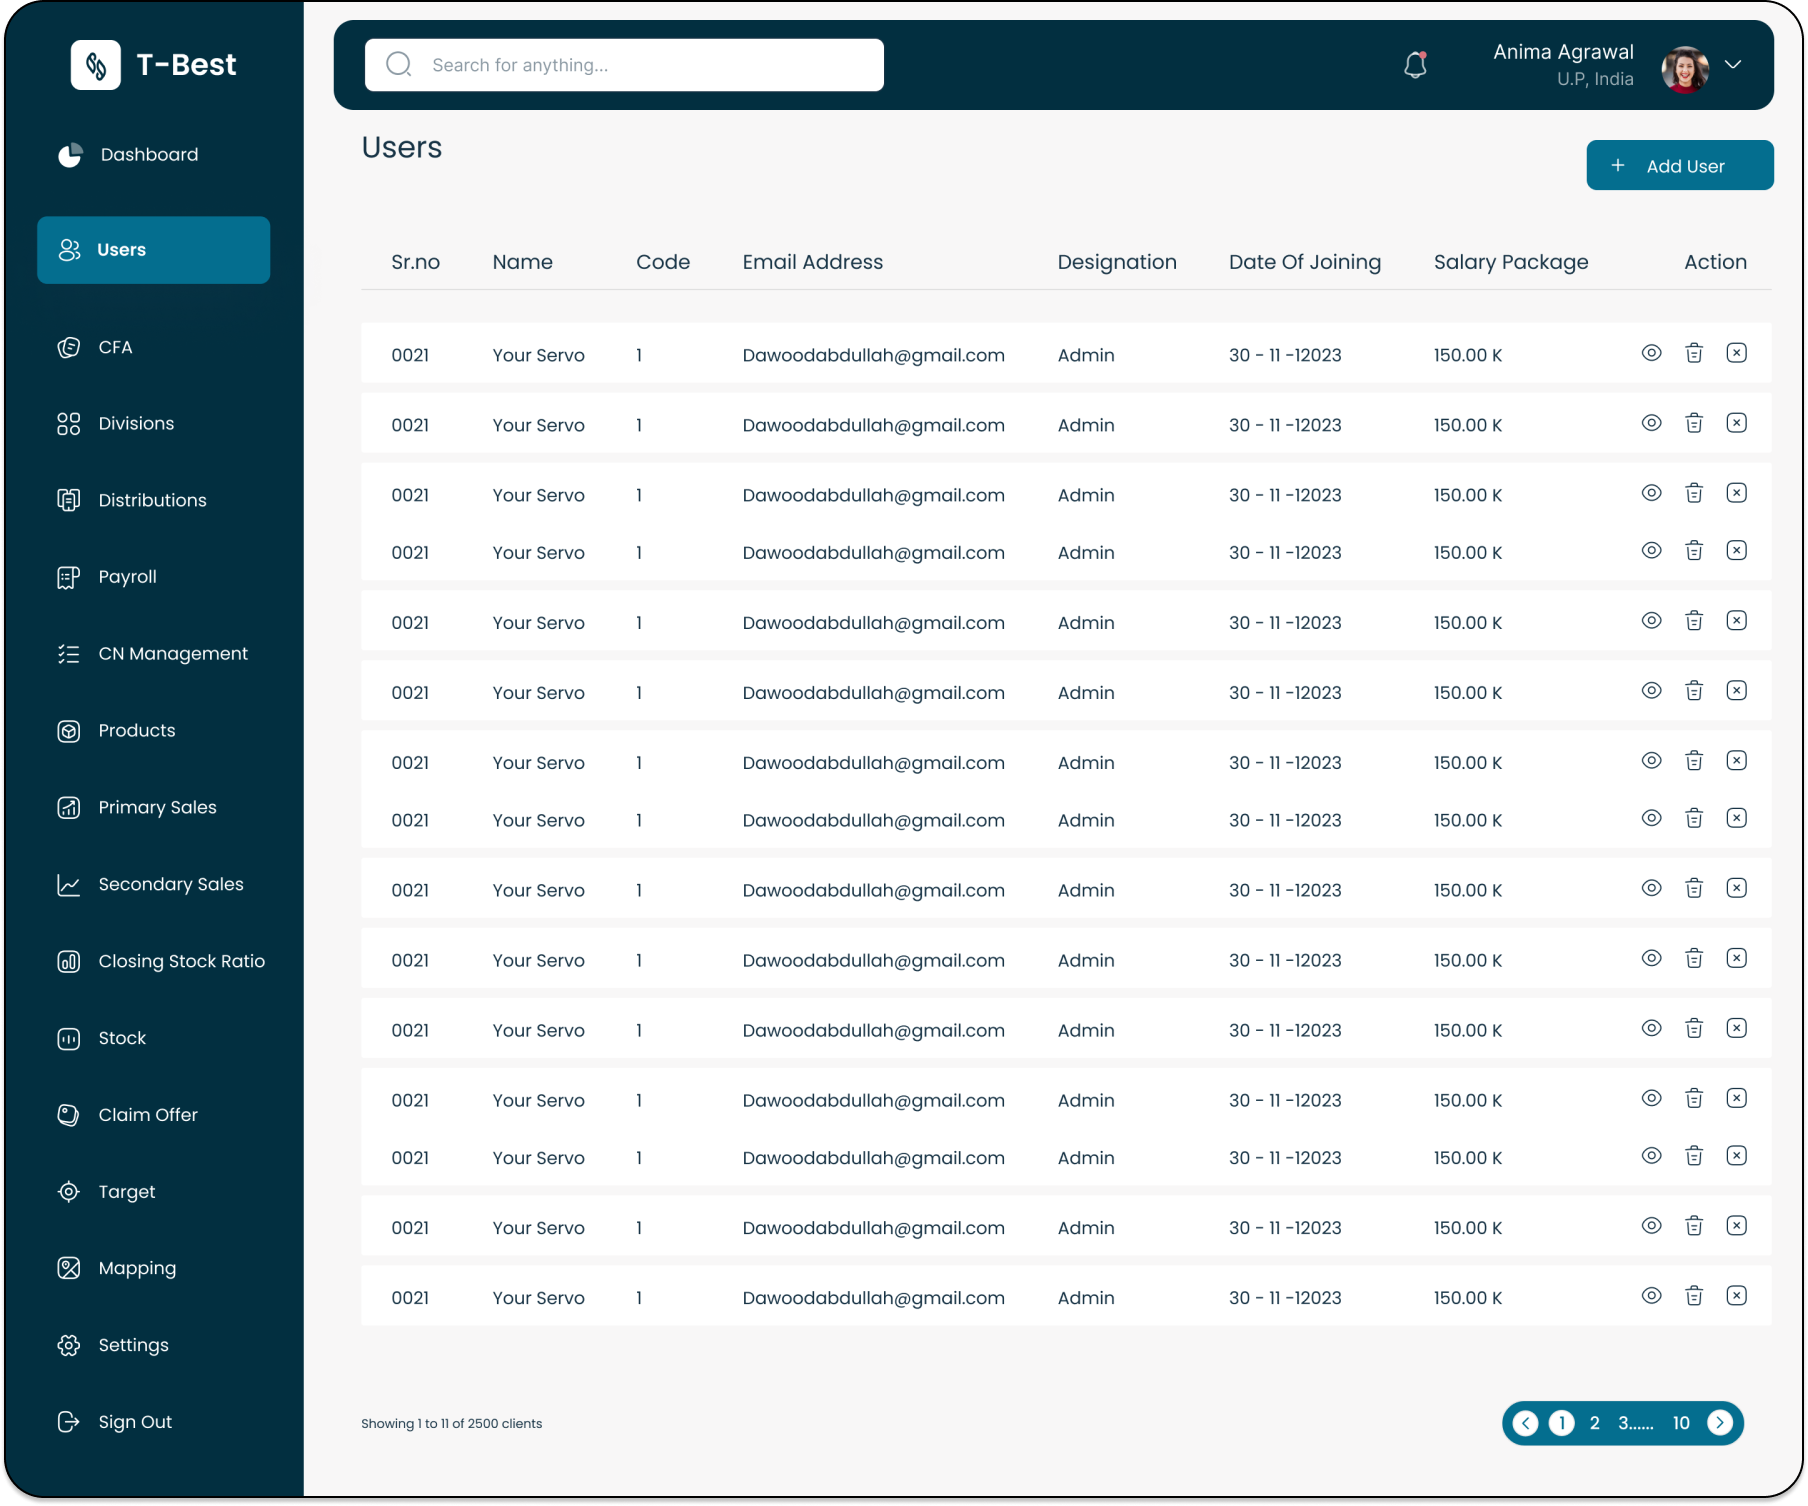Image resolution: width=1808 pixels, height=1506 pixels.
Task: Toggle view eye icon in first row
Action: click(1652, 353)
